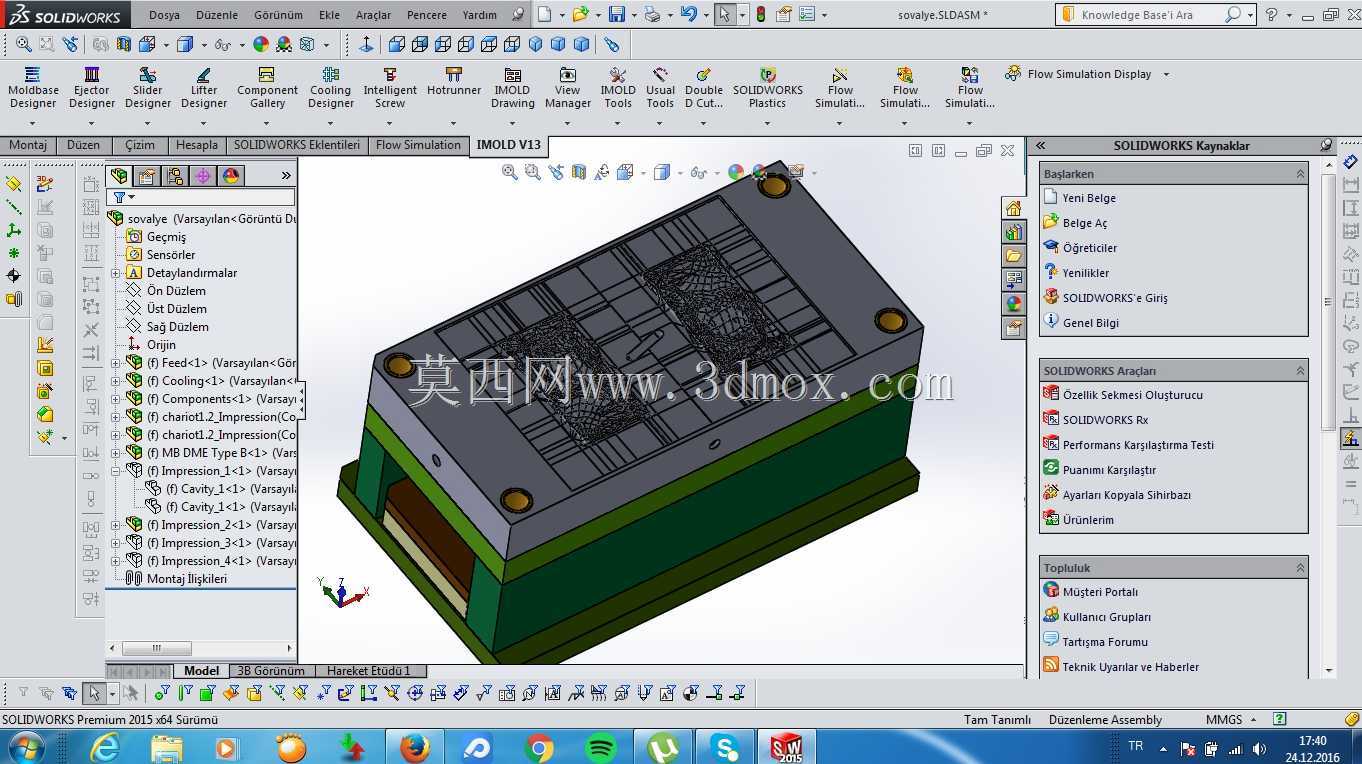
Task: Open the Tartışma Forumu link
Action: click(1105, 642)
